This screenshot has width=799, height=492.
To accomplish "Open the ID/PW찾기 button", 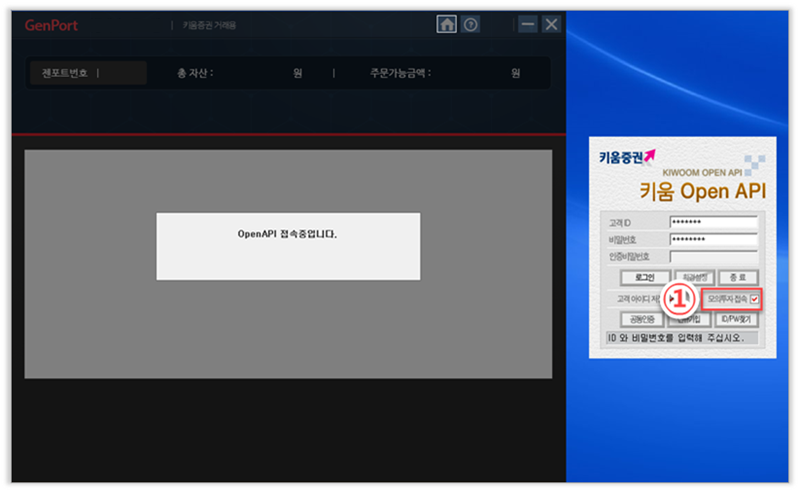I will [736, 319].
